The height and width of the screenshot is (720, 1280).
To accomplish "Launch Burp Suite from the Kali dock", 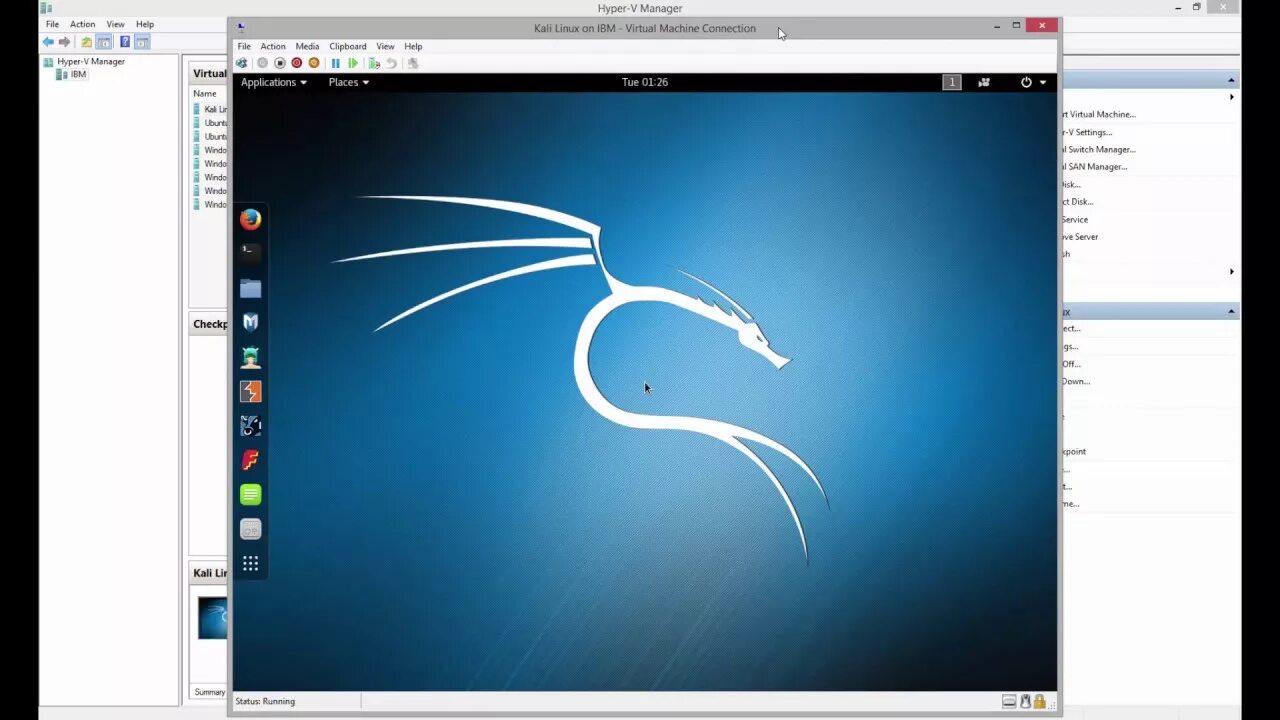I will 251,391.
